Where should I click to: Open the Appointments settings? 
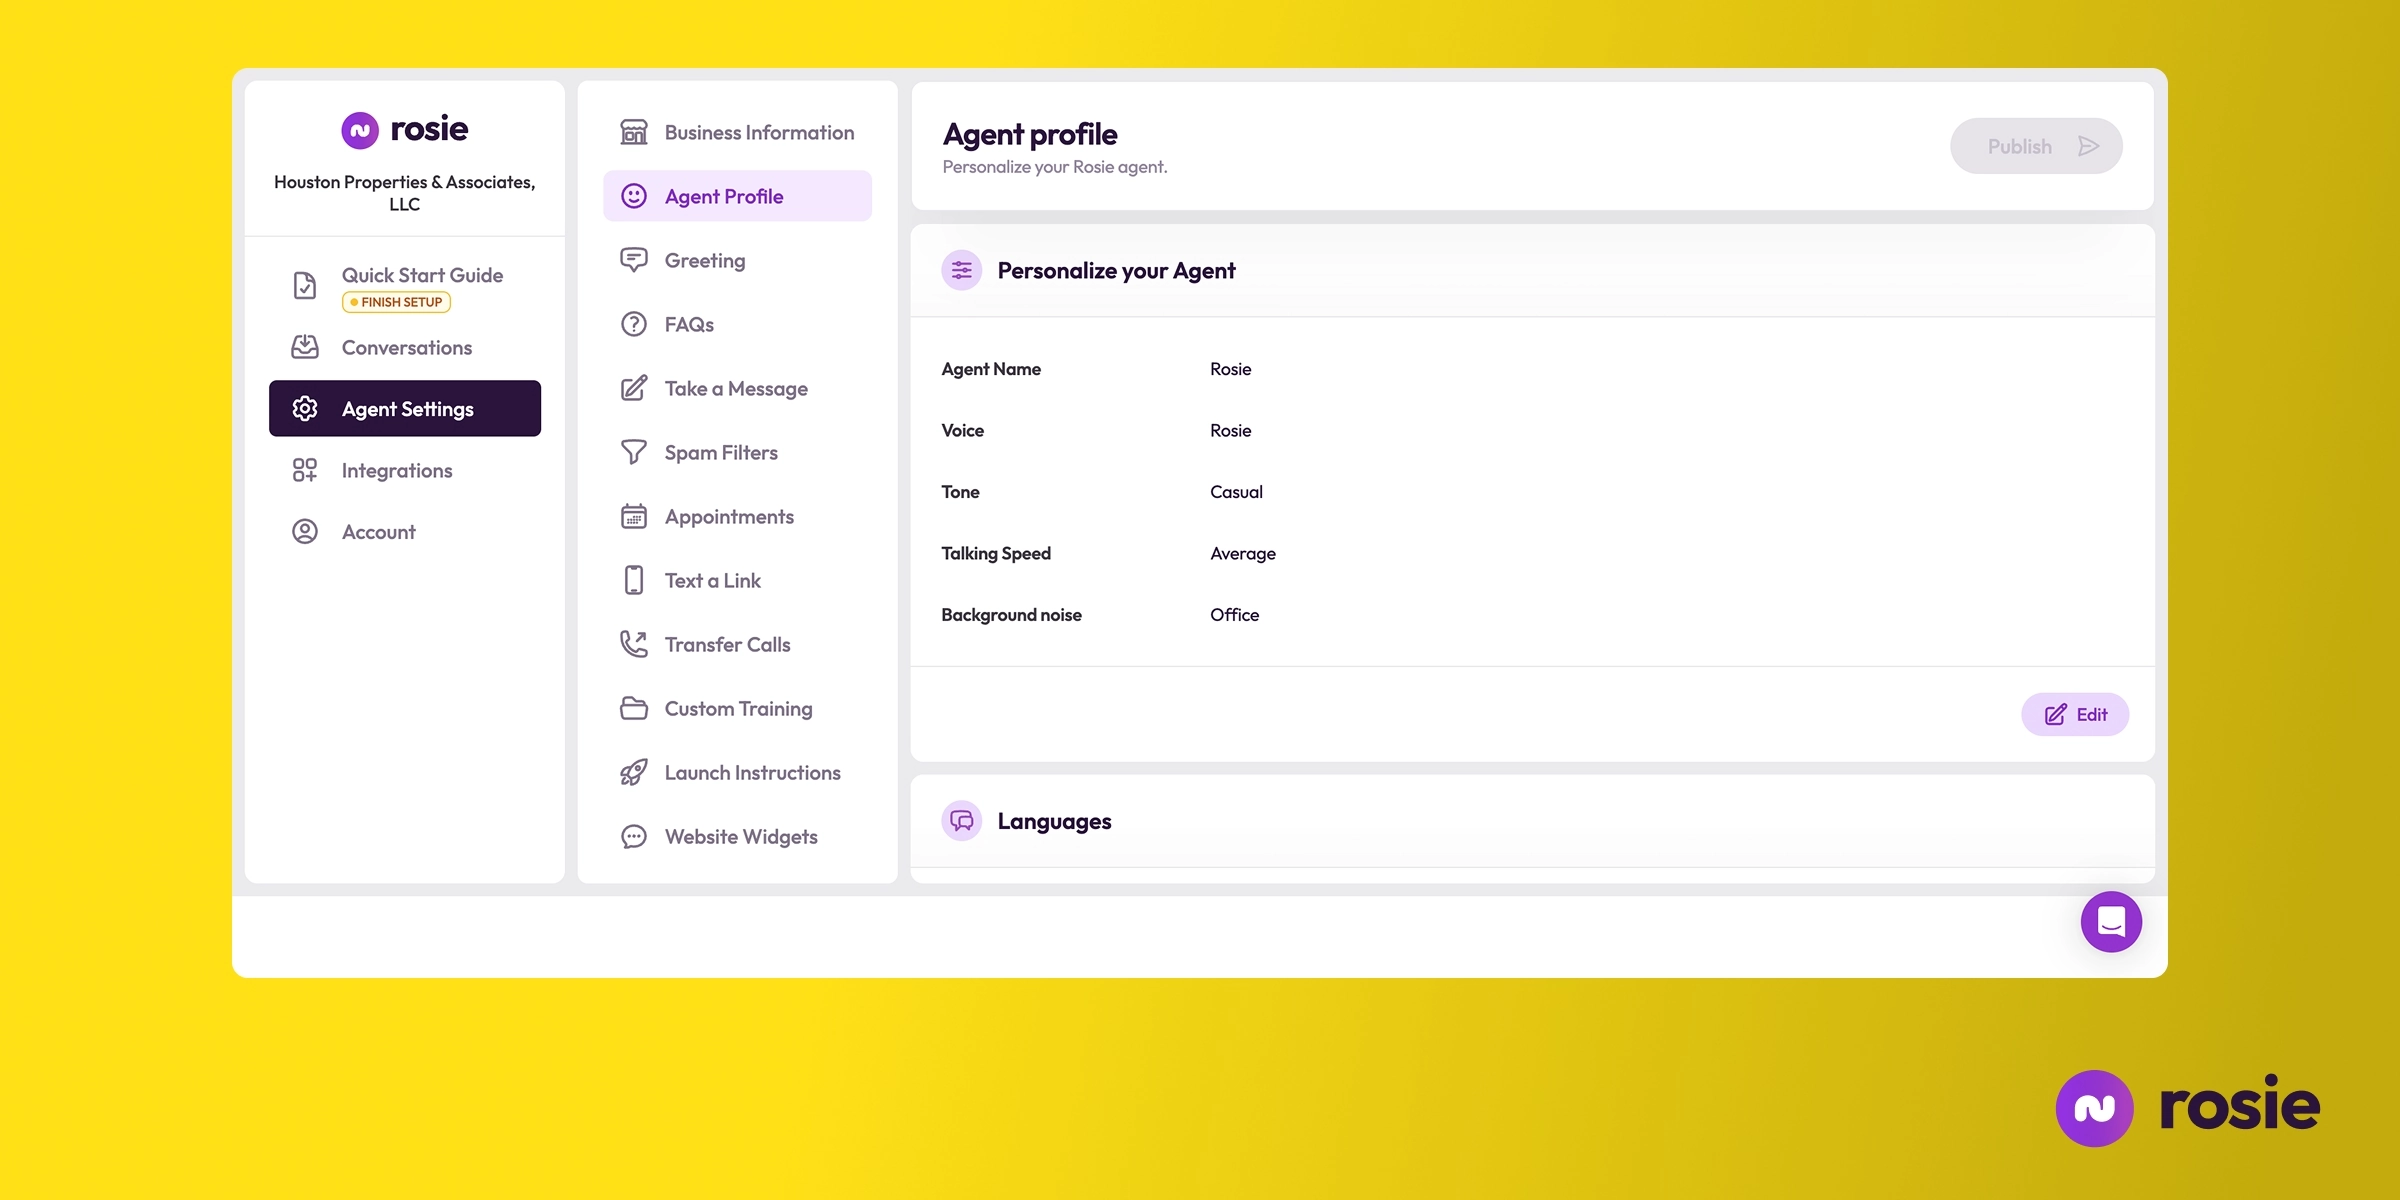738,516
